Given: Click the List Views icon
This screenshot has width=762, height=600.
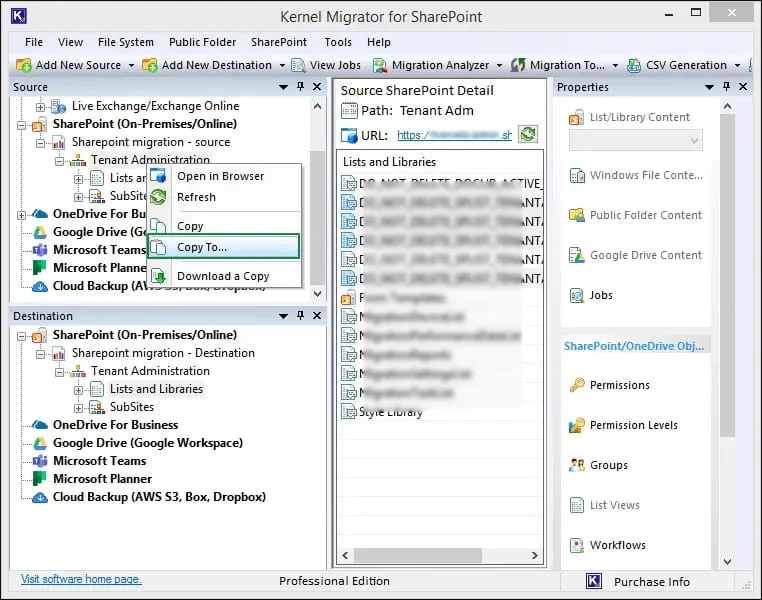Looking at the screenshot, I should coord(577,505).
